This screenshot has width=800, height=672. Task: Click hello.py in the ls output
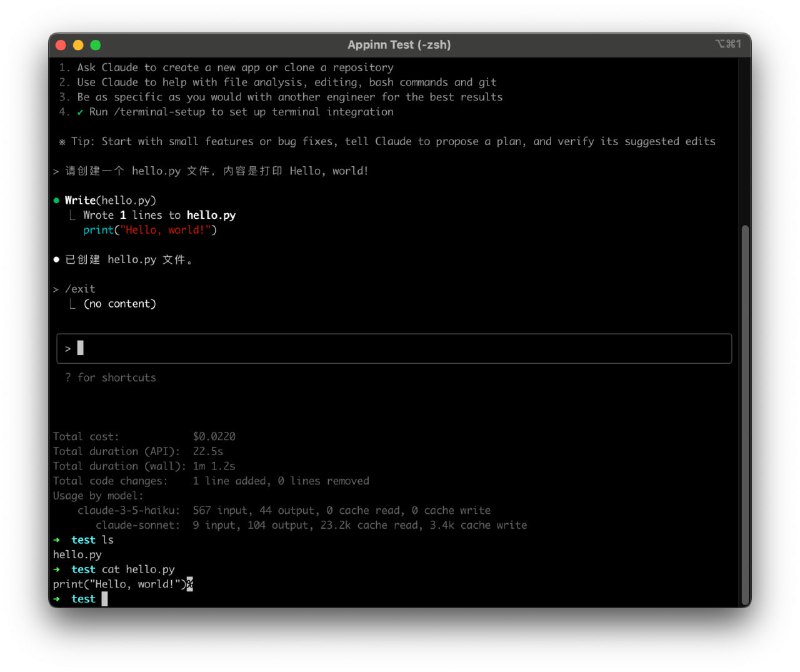click(77, 555)
